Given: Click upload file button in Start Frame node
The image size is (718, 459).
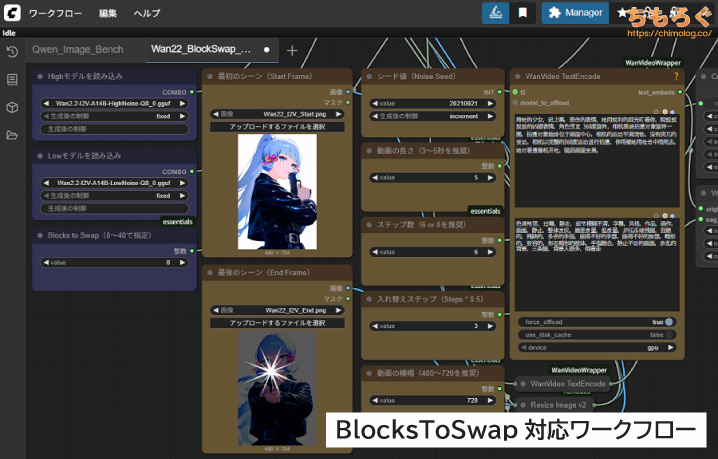Looking at the screenshot, I should [277, 127].
